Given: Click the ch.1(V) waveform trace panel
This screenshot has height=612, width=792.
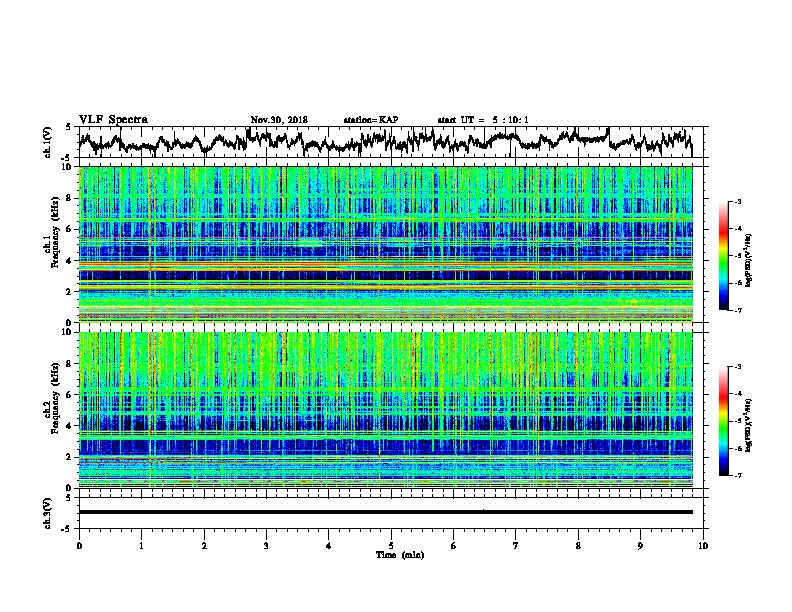Looking at the screenshot, I should coord(391,142).
